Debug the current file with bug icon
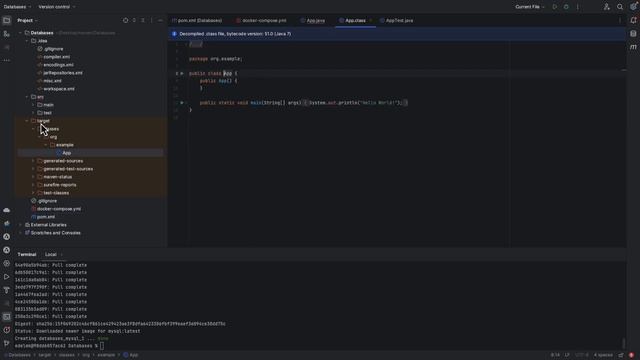The width and height of the screenshot is (640, 360). click(566, 7)
